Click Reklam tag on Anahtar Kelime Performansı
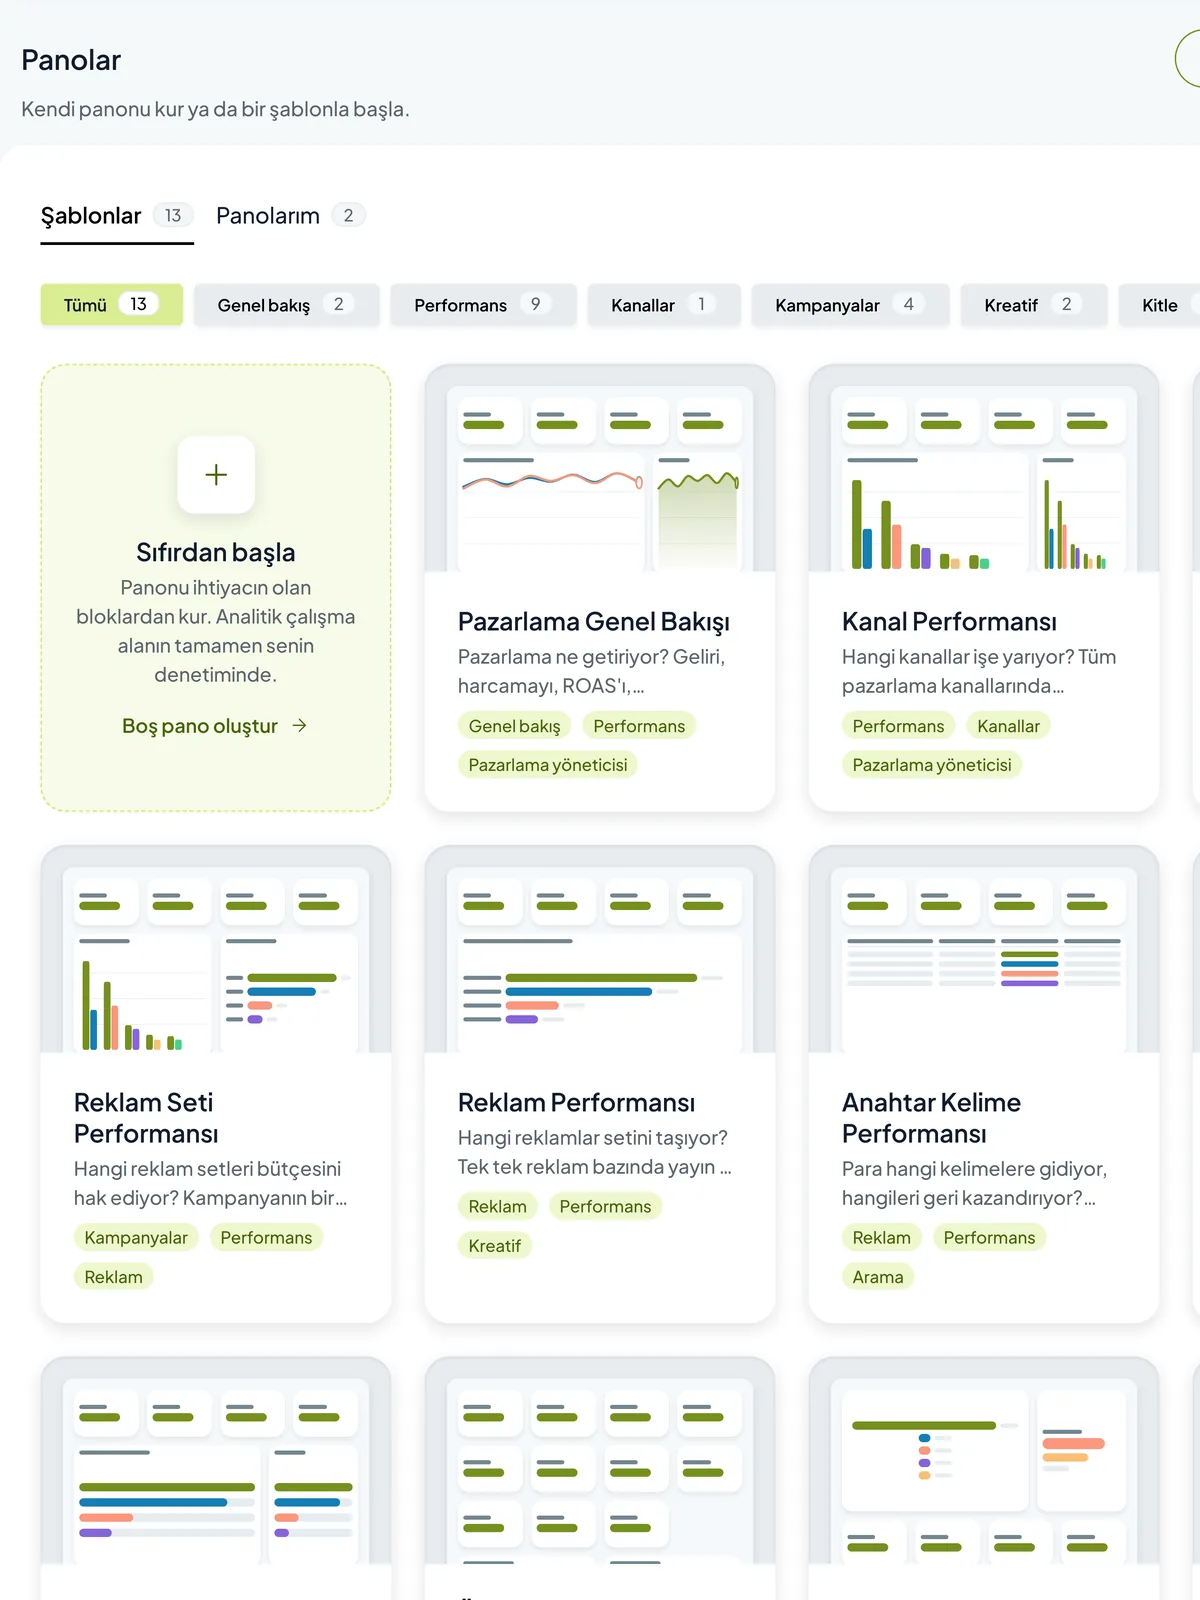 (881, 1238)
